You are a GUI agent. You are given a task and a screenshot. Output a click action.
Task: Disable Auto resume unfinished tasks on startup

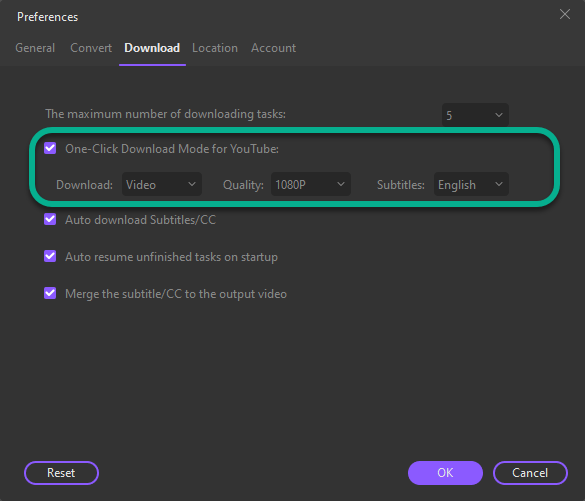pyautogui.click(x=50, y=256)
